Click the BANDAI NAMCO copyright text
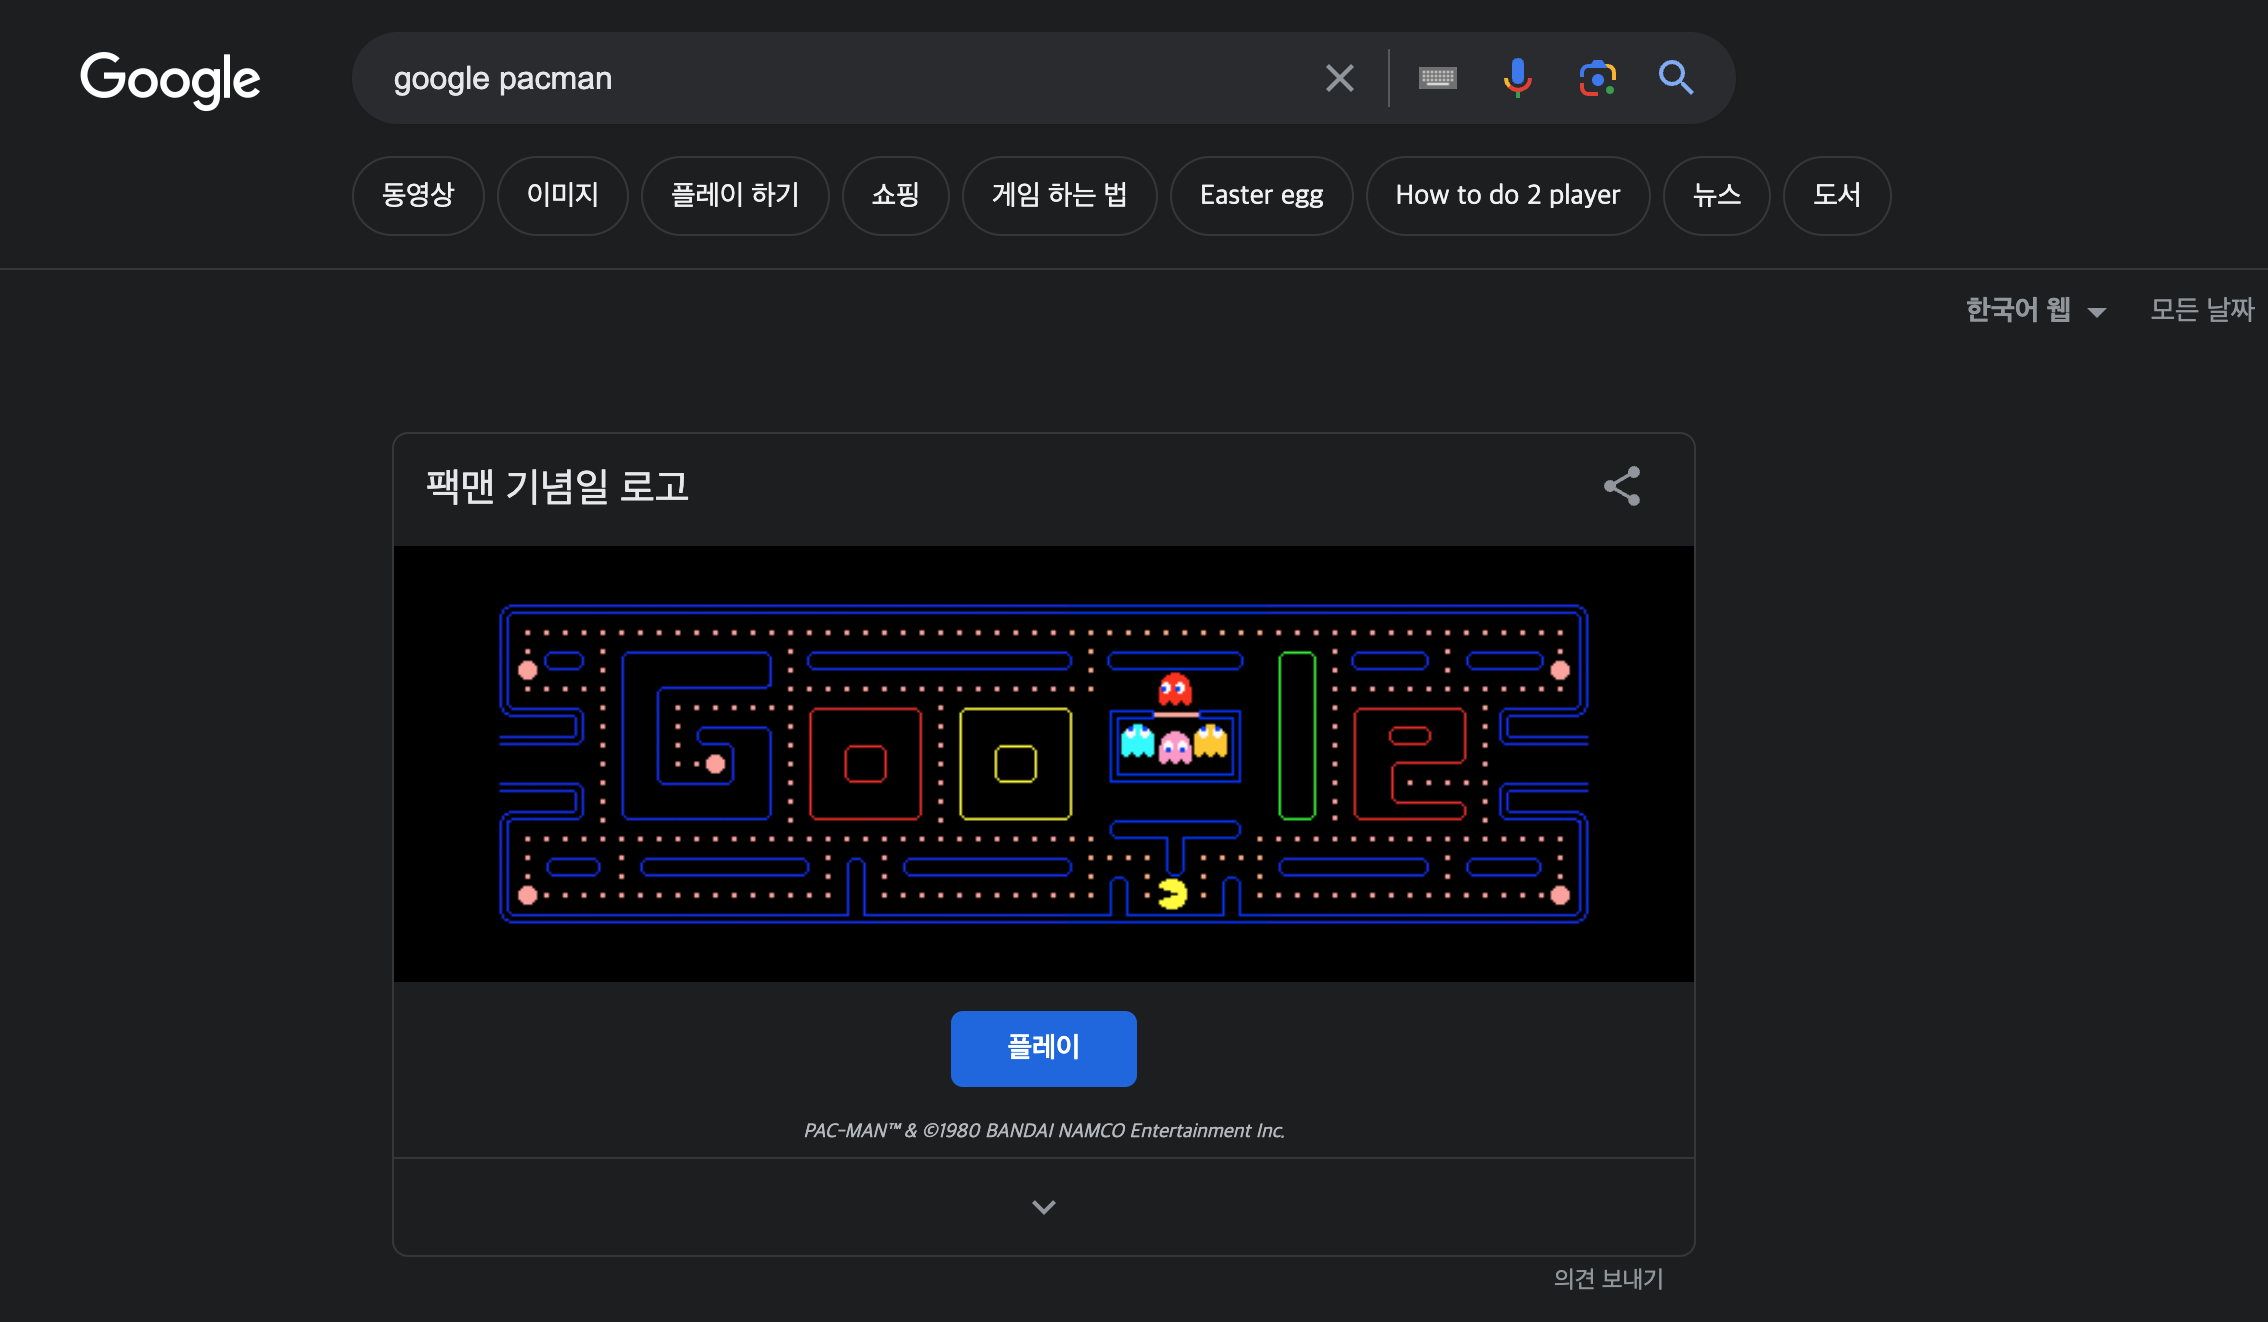The image size is (2268, 1322). [x=1044, y=1130]
